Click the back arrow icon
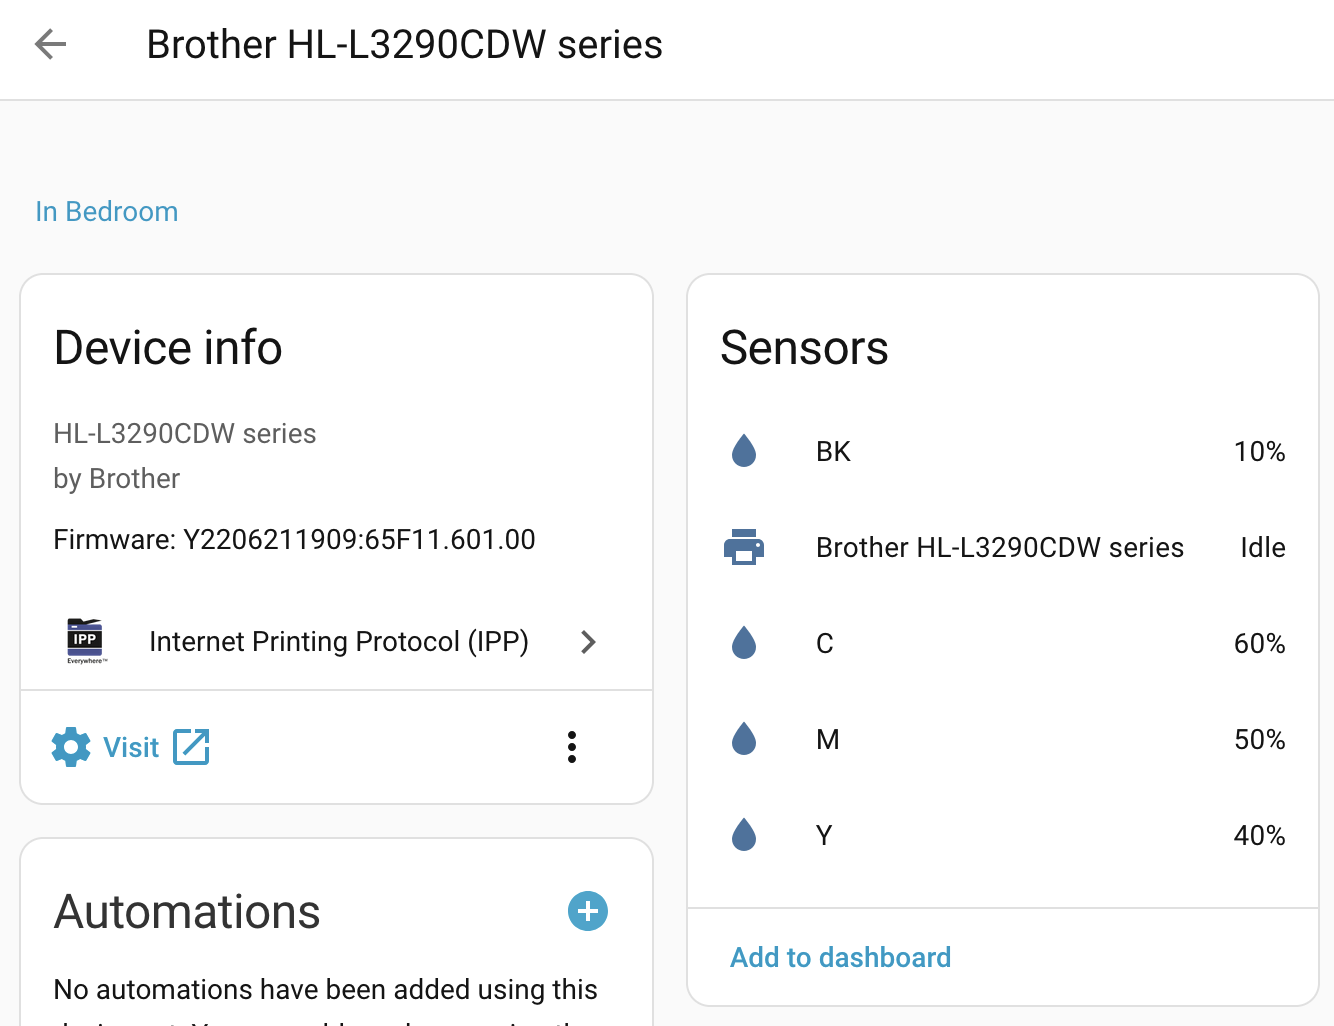Image resolution: width=1334 pixels, height=1026 pixels. click(x=50, y=44)
